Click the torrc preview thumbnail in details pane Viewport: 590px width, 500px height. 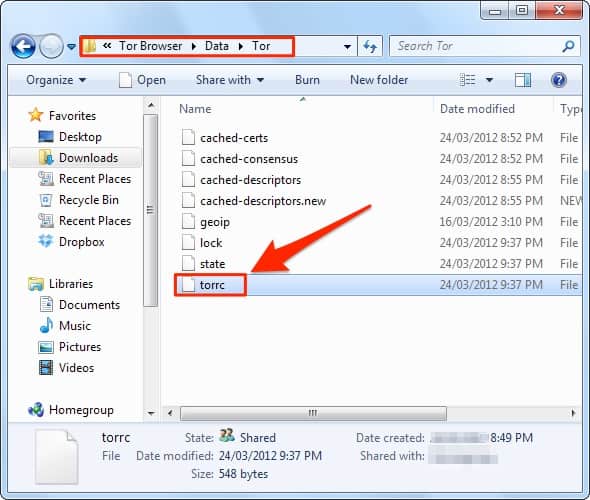coord(56,457)
